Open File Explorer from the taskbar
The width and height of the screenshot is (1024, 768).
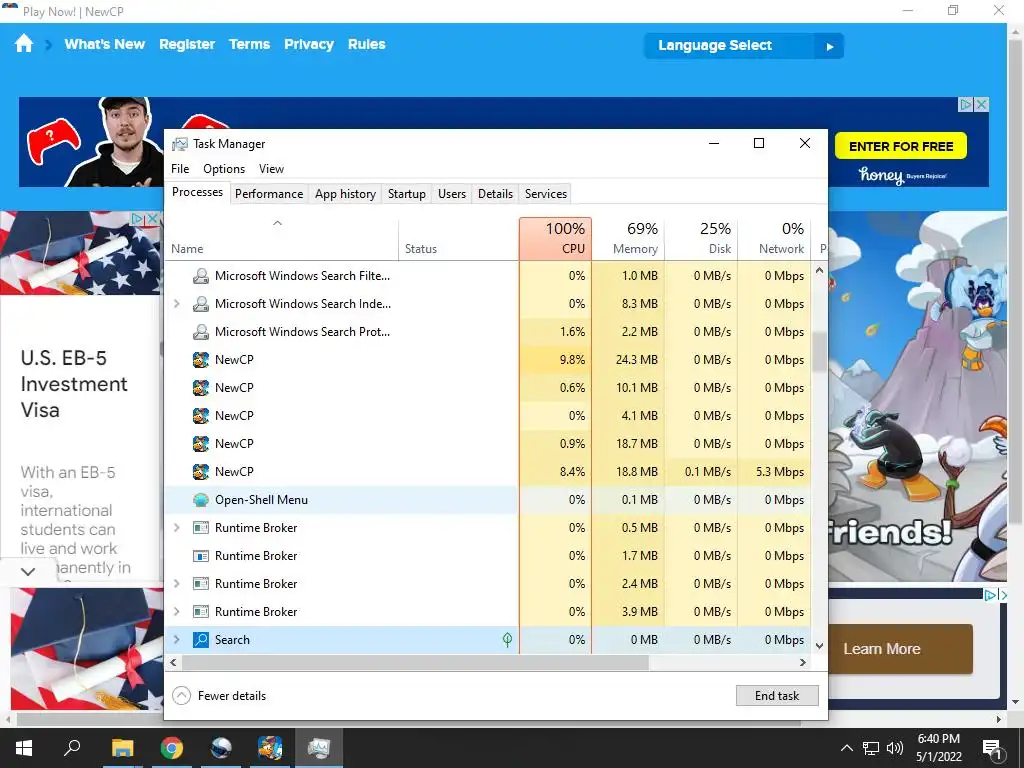[122, 748]
